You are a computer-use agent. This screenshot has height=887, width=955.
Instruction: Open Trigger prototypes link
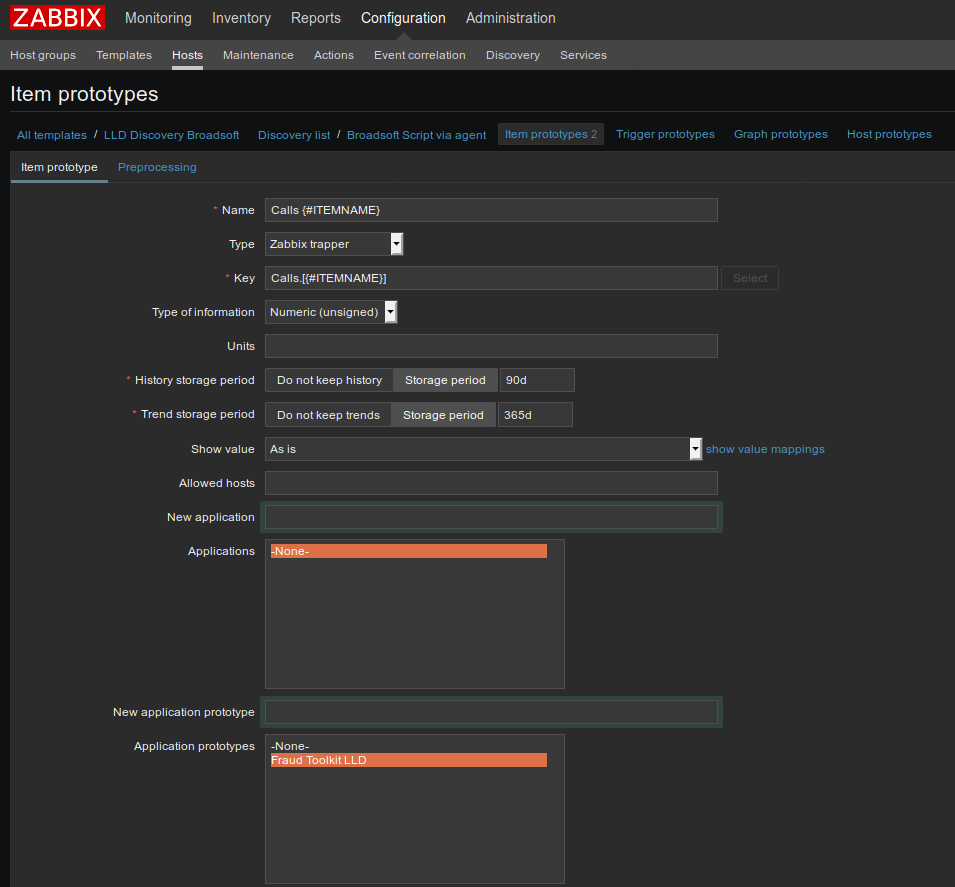click(x=665, y=134)
